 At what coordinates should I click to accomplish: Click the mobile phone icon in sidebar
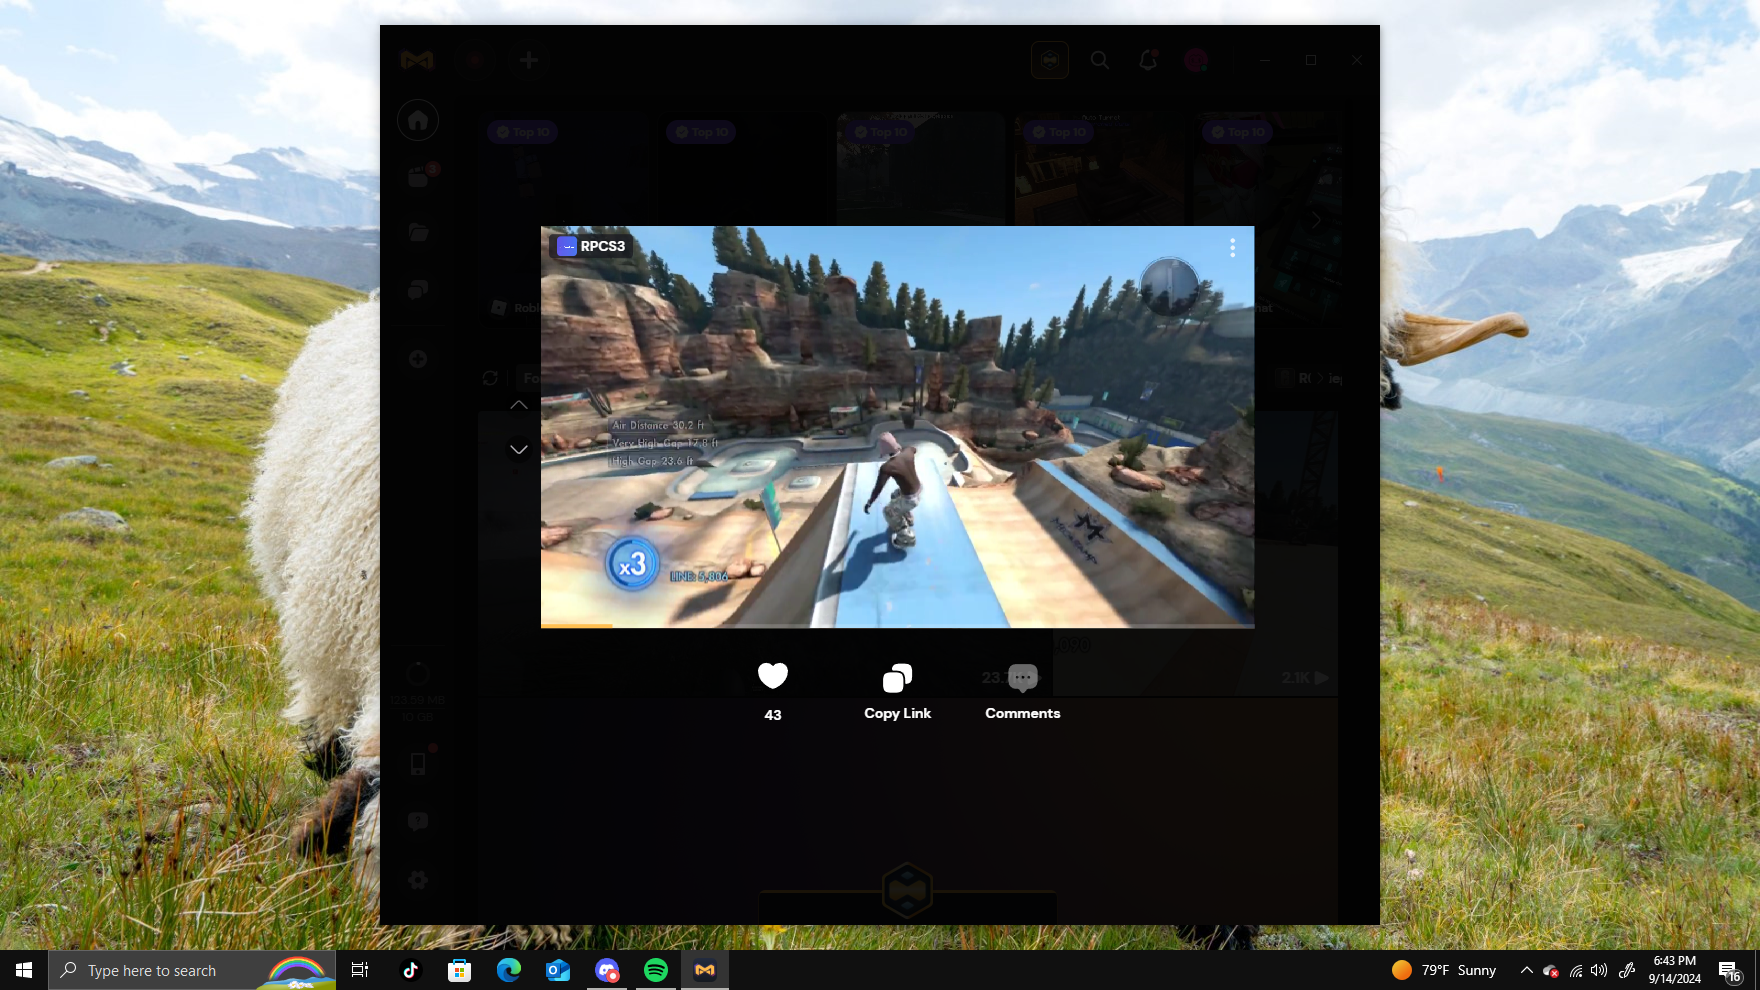(x=418, y=764)
